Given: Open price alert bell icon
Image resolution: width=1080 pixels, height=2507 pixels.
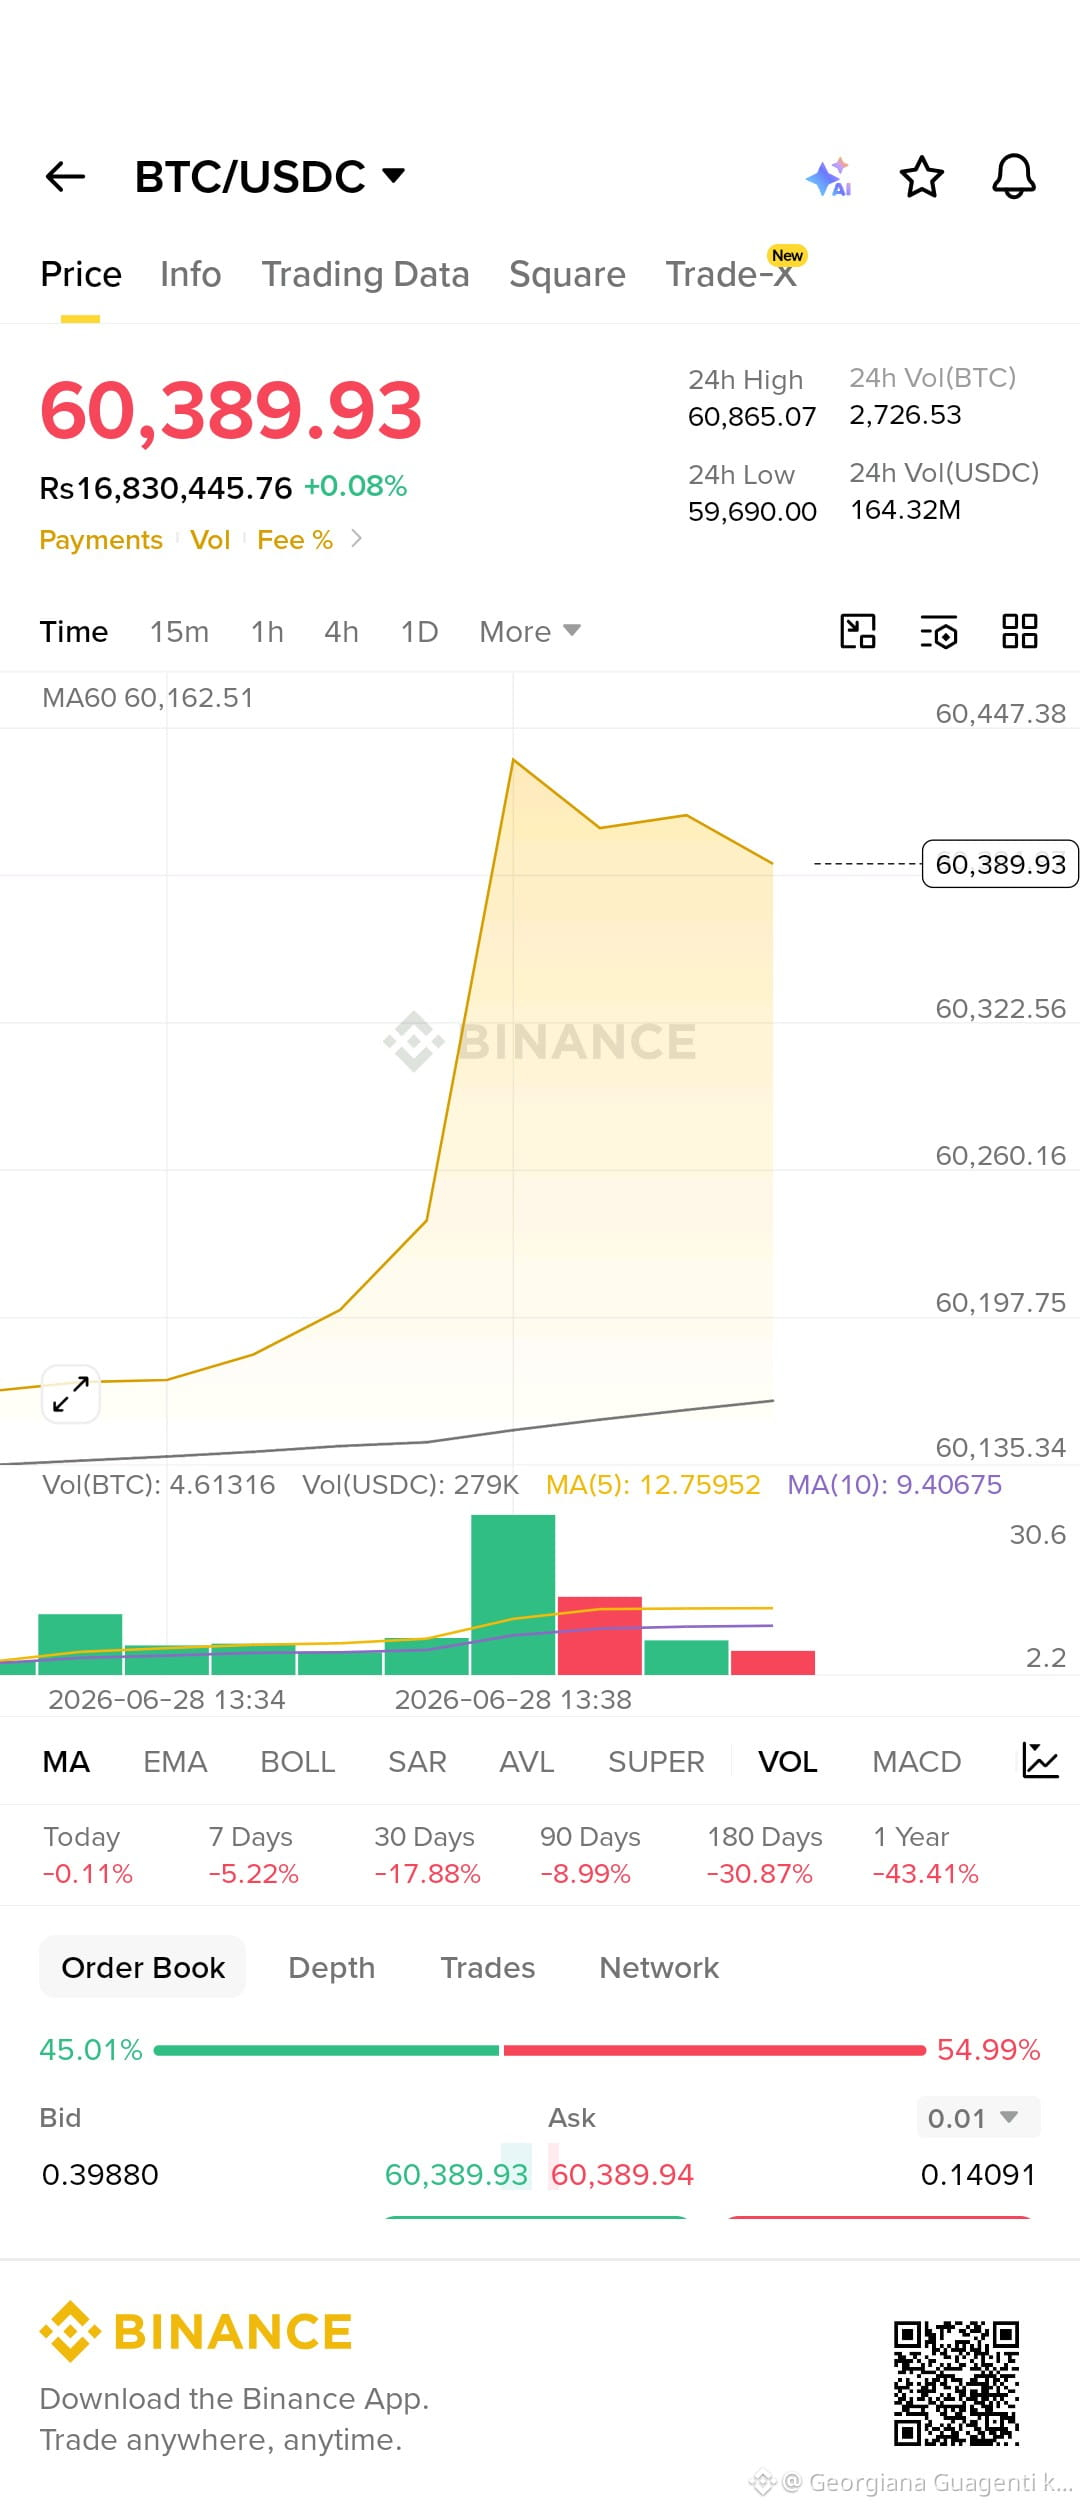Looking at the screenshot, I should [x=1013, y=177].
